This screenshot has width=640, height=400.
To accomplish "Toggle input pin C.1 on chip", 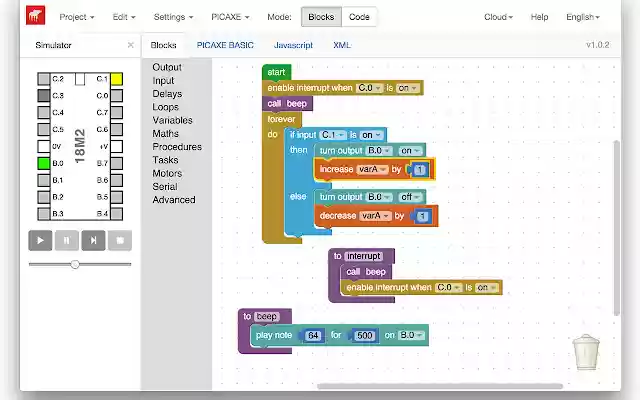I will point(116,78).
